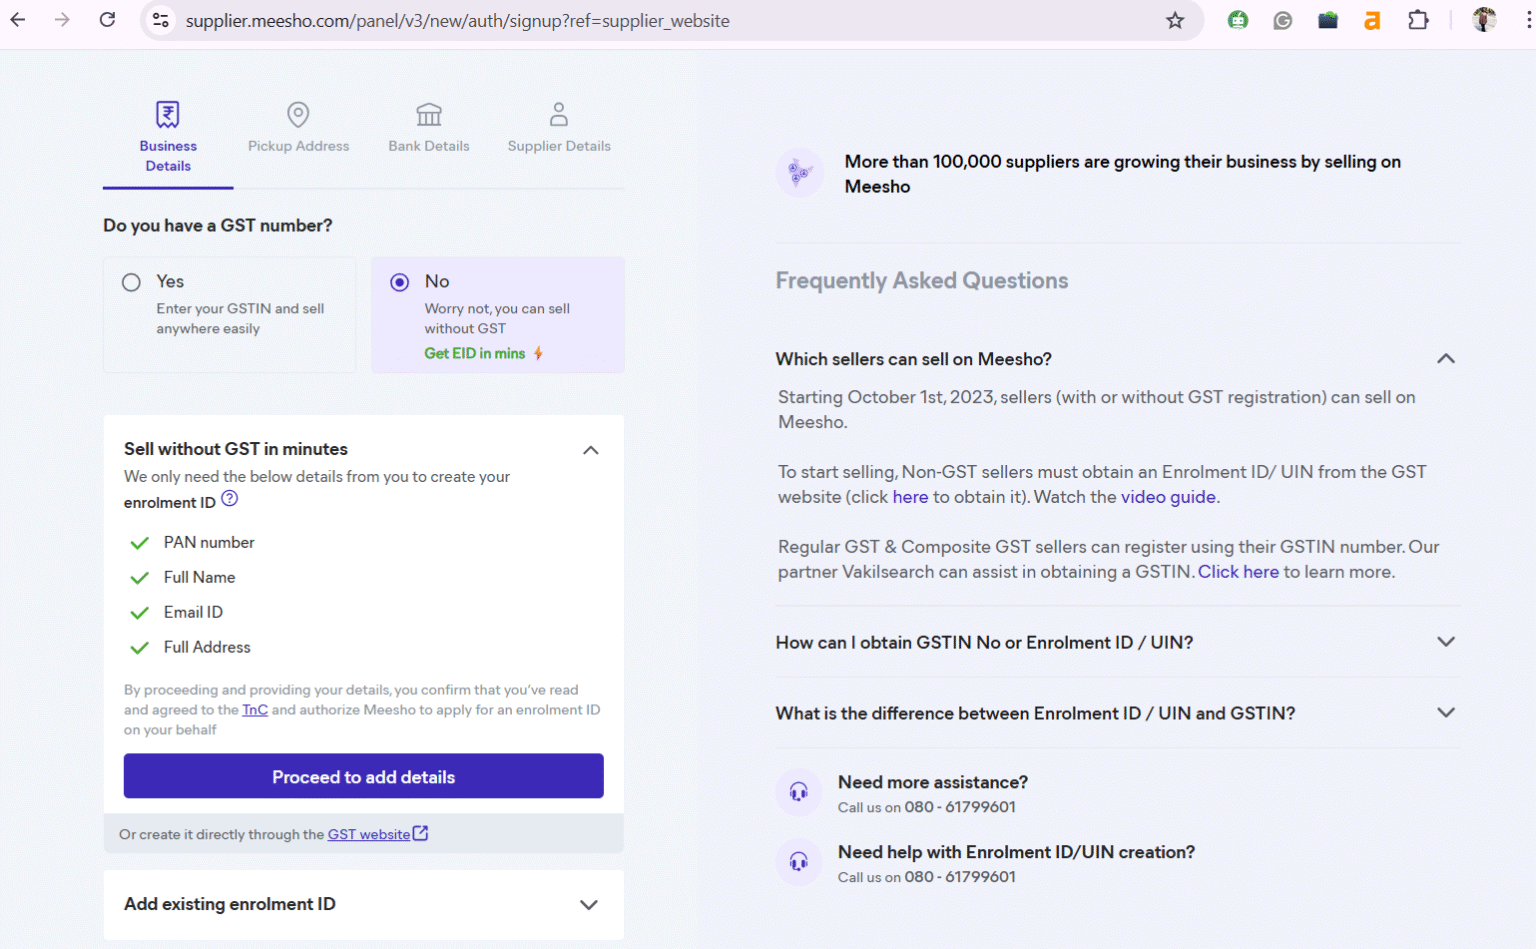Expand the Add existing enrolment ID section
Screen dimensions: 1536x949
pos(589,905)
